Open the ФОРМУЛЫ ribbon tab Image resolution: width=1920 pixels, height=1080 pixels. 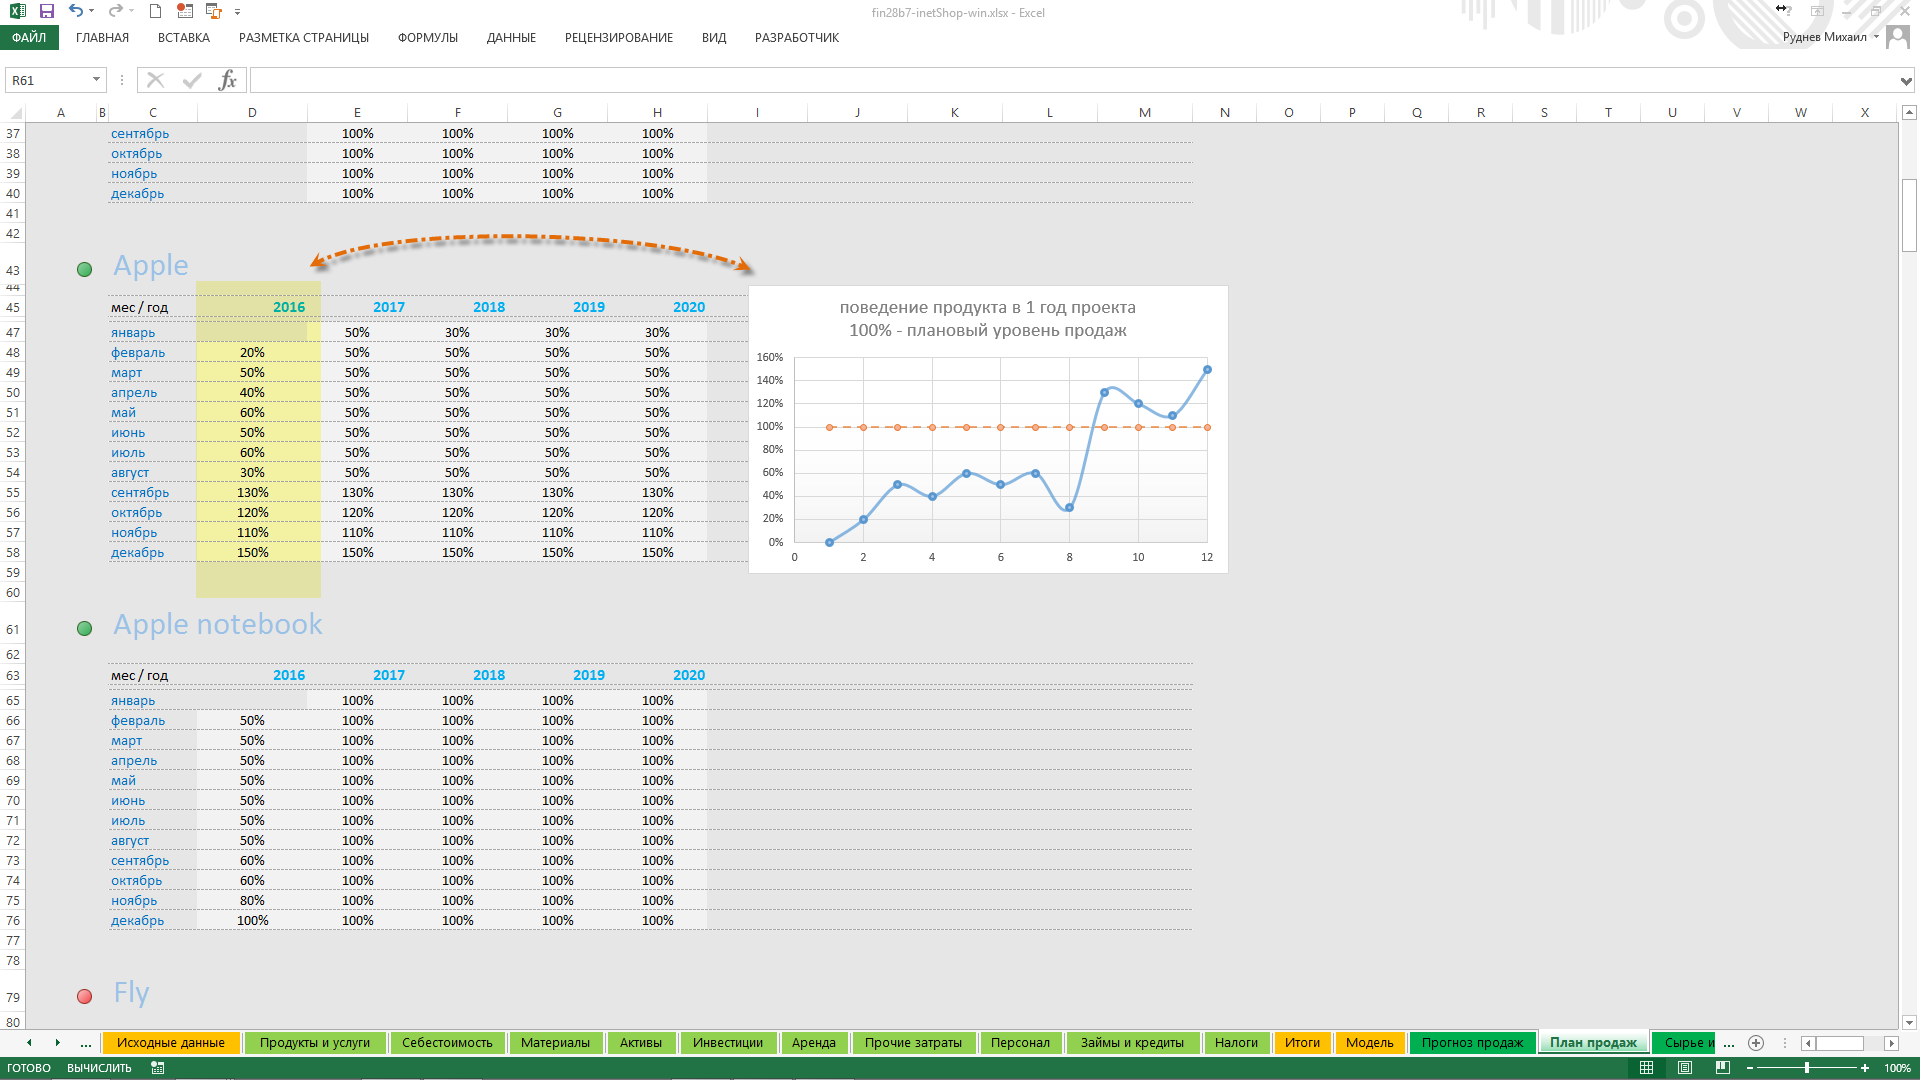click(x=428, y=37)
